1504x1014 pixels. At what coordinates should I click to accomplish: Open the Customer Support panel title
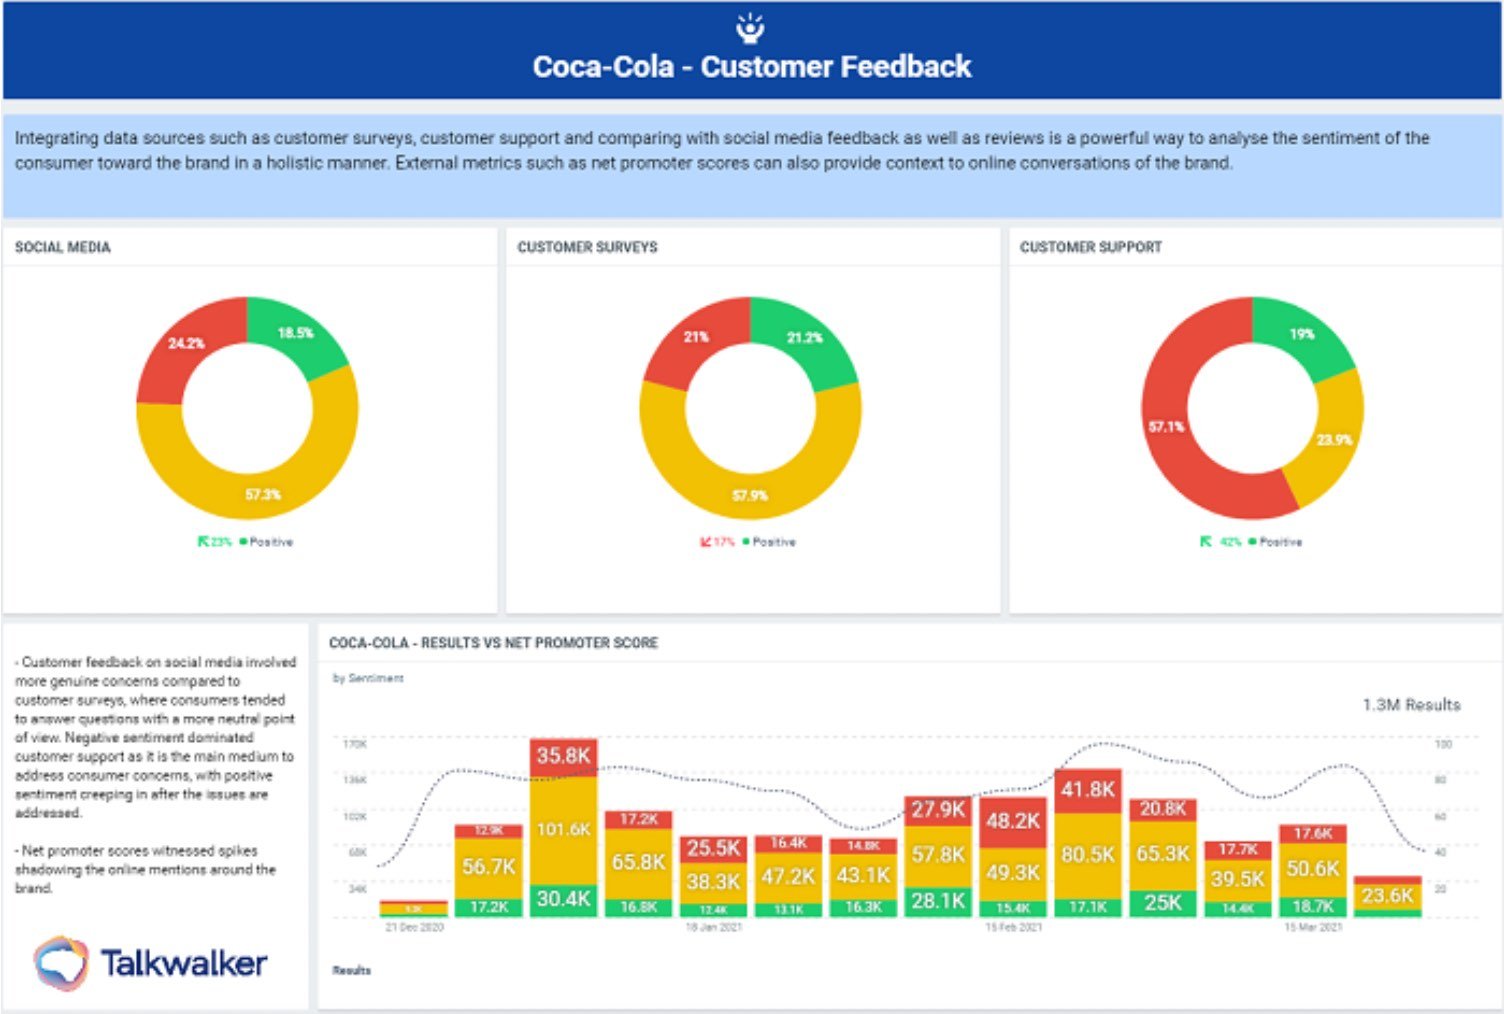click(x=1091, y=247)
